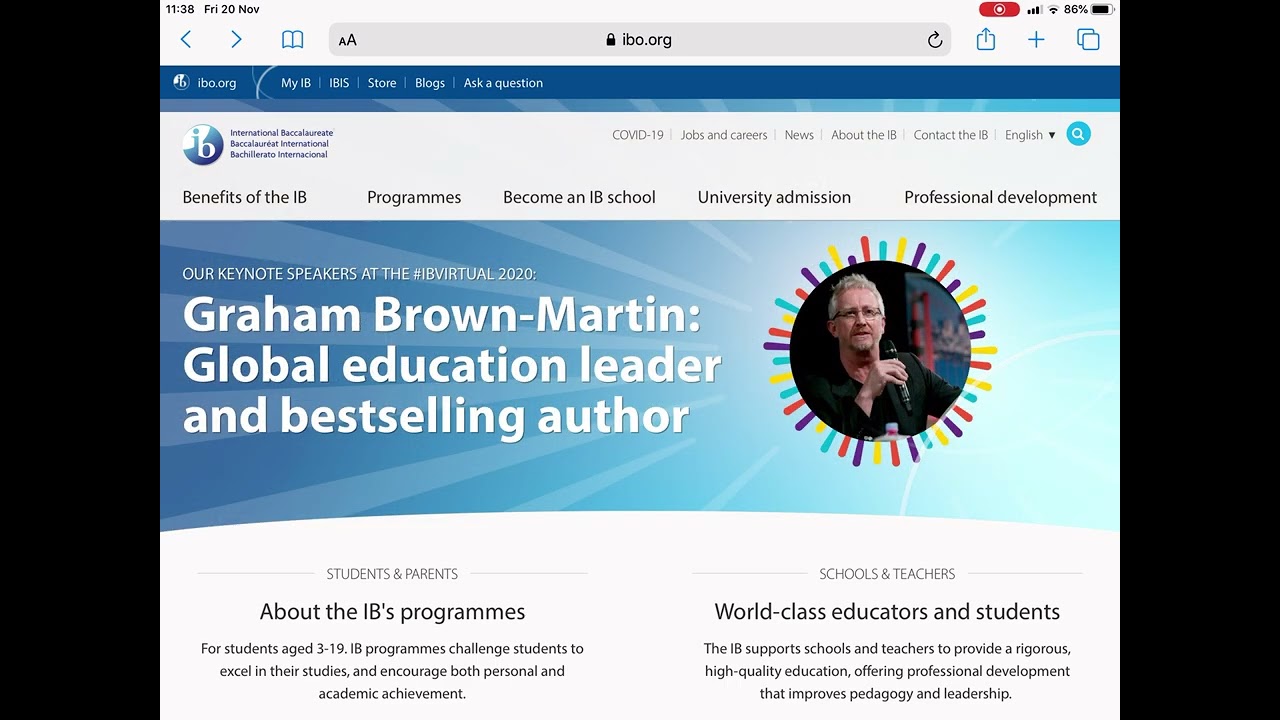Viewport: 1280px width, 720px height.
Task: Open Jobs and careers page
Action: point(724,135)
